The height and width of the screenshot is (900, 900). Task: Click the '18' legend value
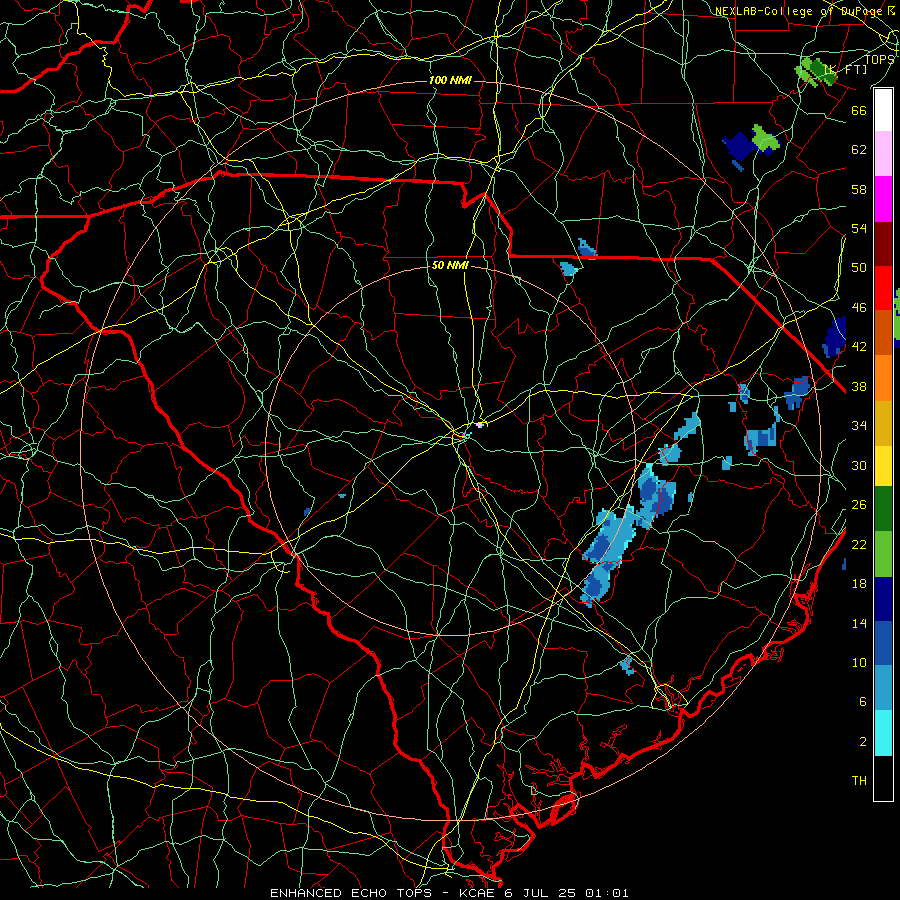point(859,584)
